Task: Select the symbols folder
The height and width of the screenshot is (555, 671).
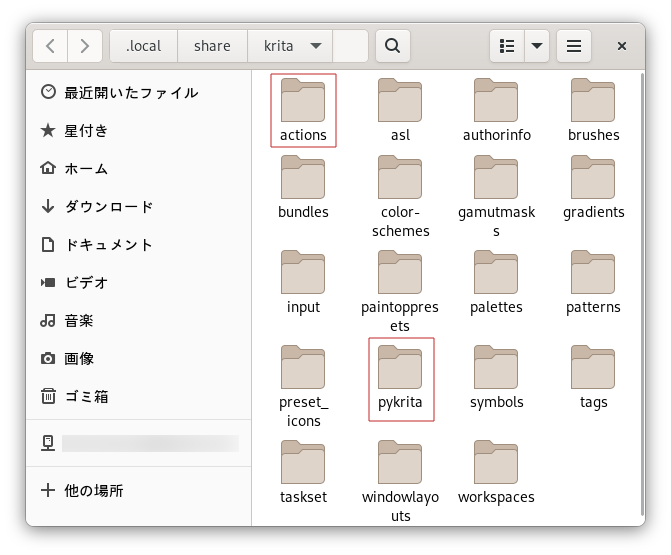Action: tap(496, 378)
